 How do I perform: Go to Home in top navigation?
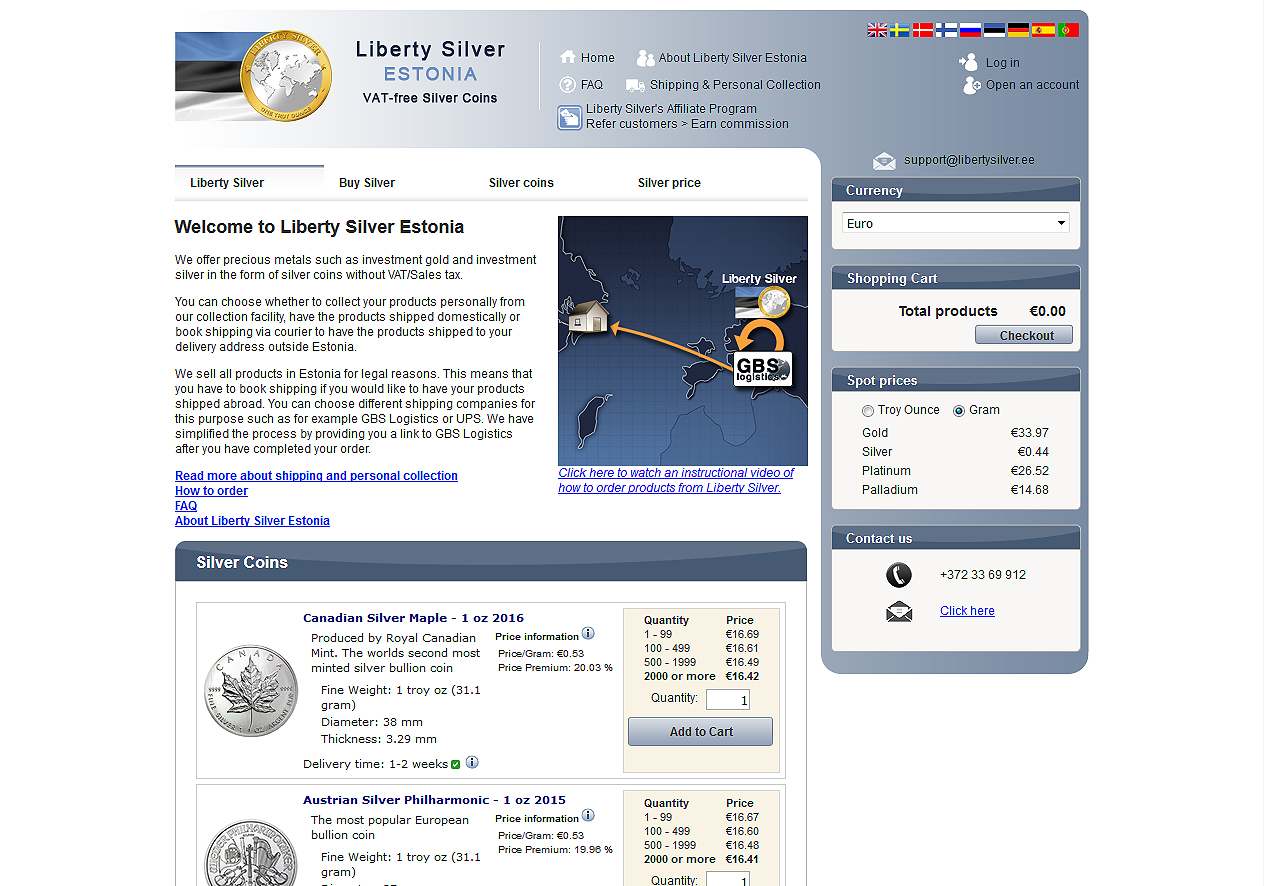click(x=598, y=58)
